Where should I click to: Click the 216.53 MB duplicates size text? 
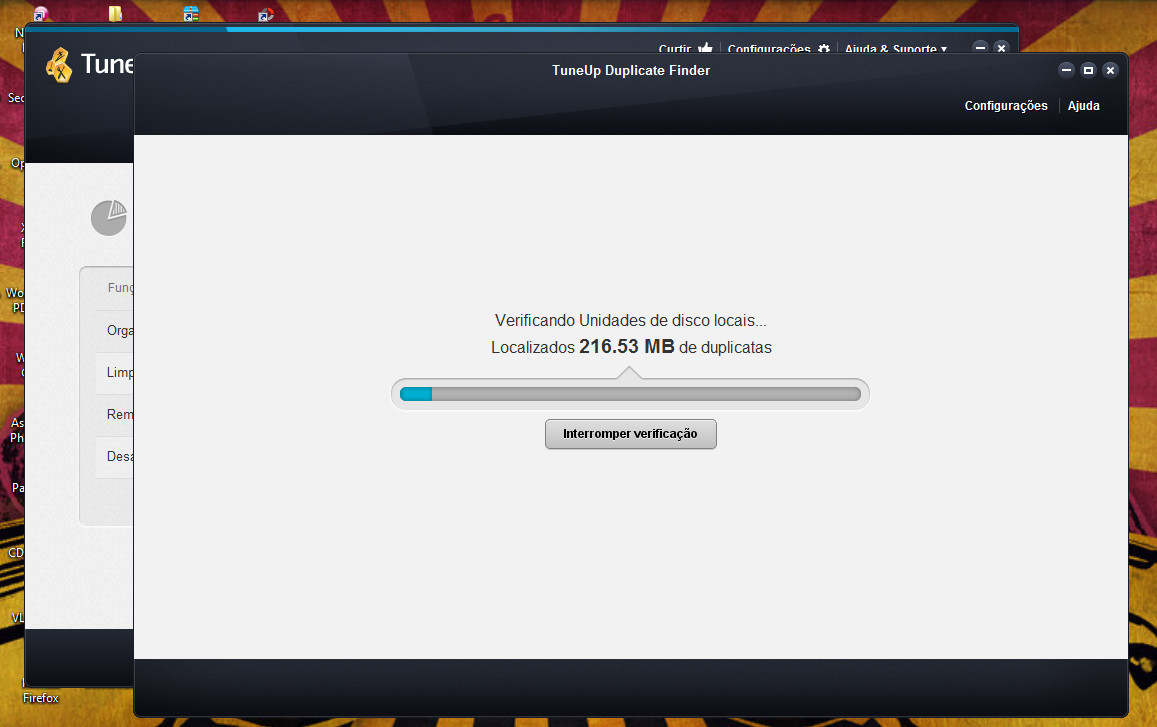point(626,347)
